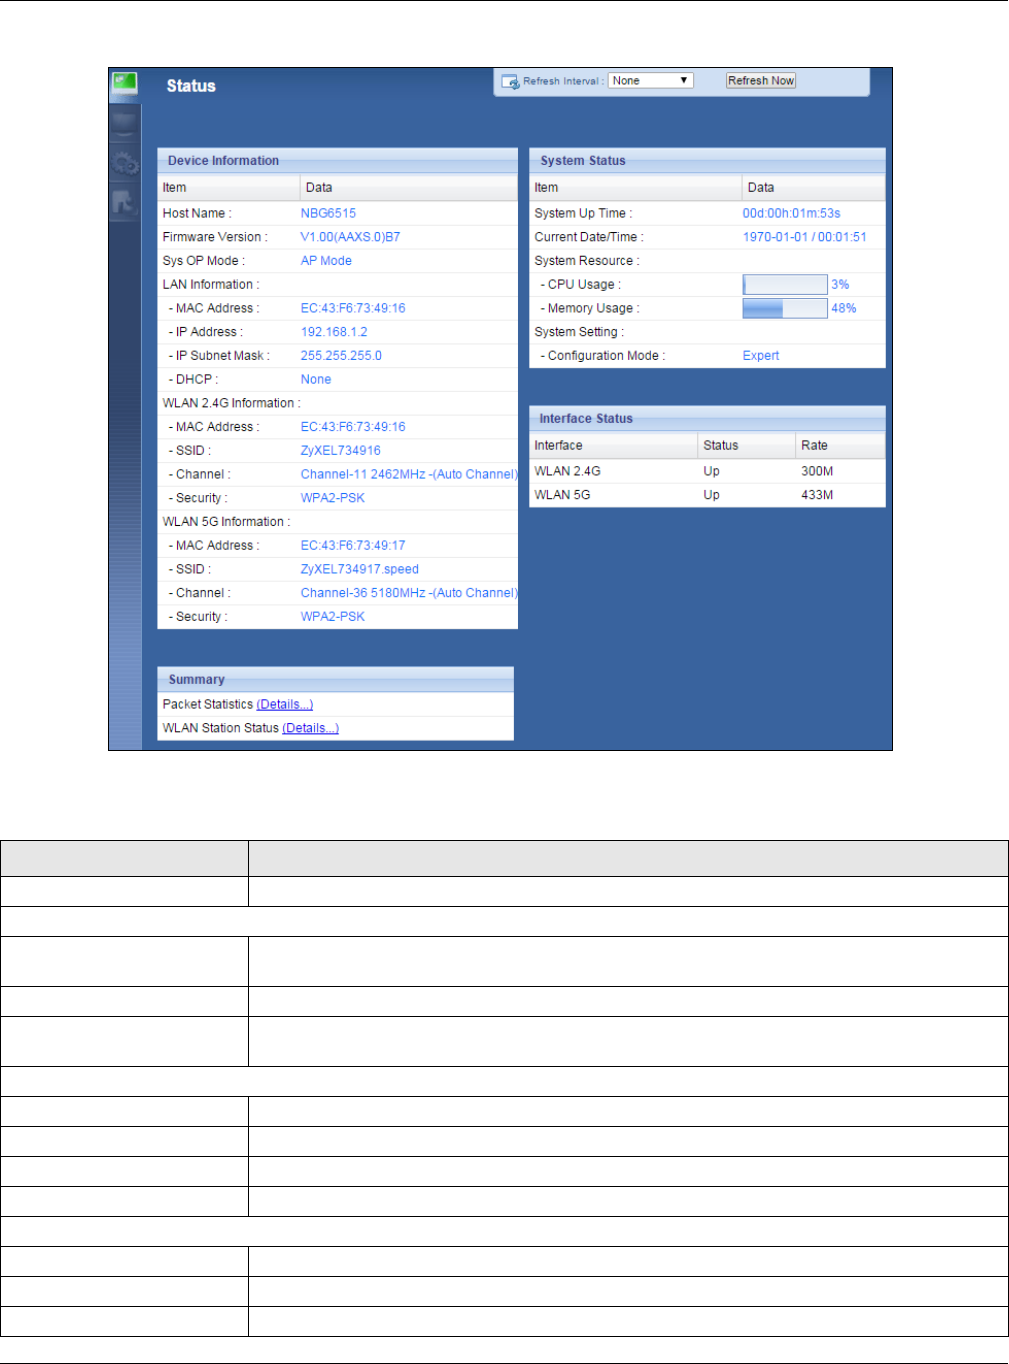This screenshot has height=1364, width=1009.
Task: Open the Monitor section in sidebar
Action: pos(125,124)
